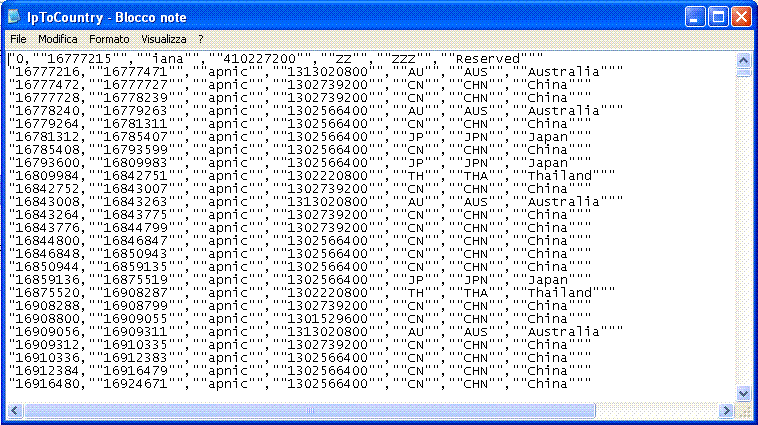
Task: Click the value 16924671 in last line
Action: (136, 384)
